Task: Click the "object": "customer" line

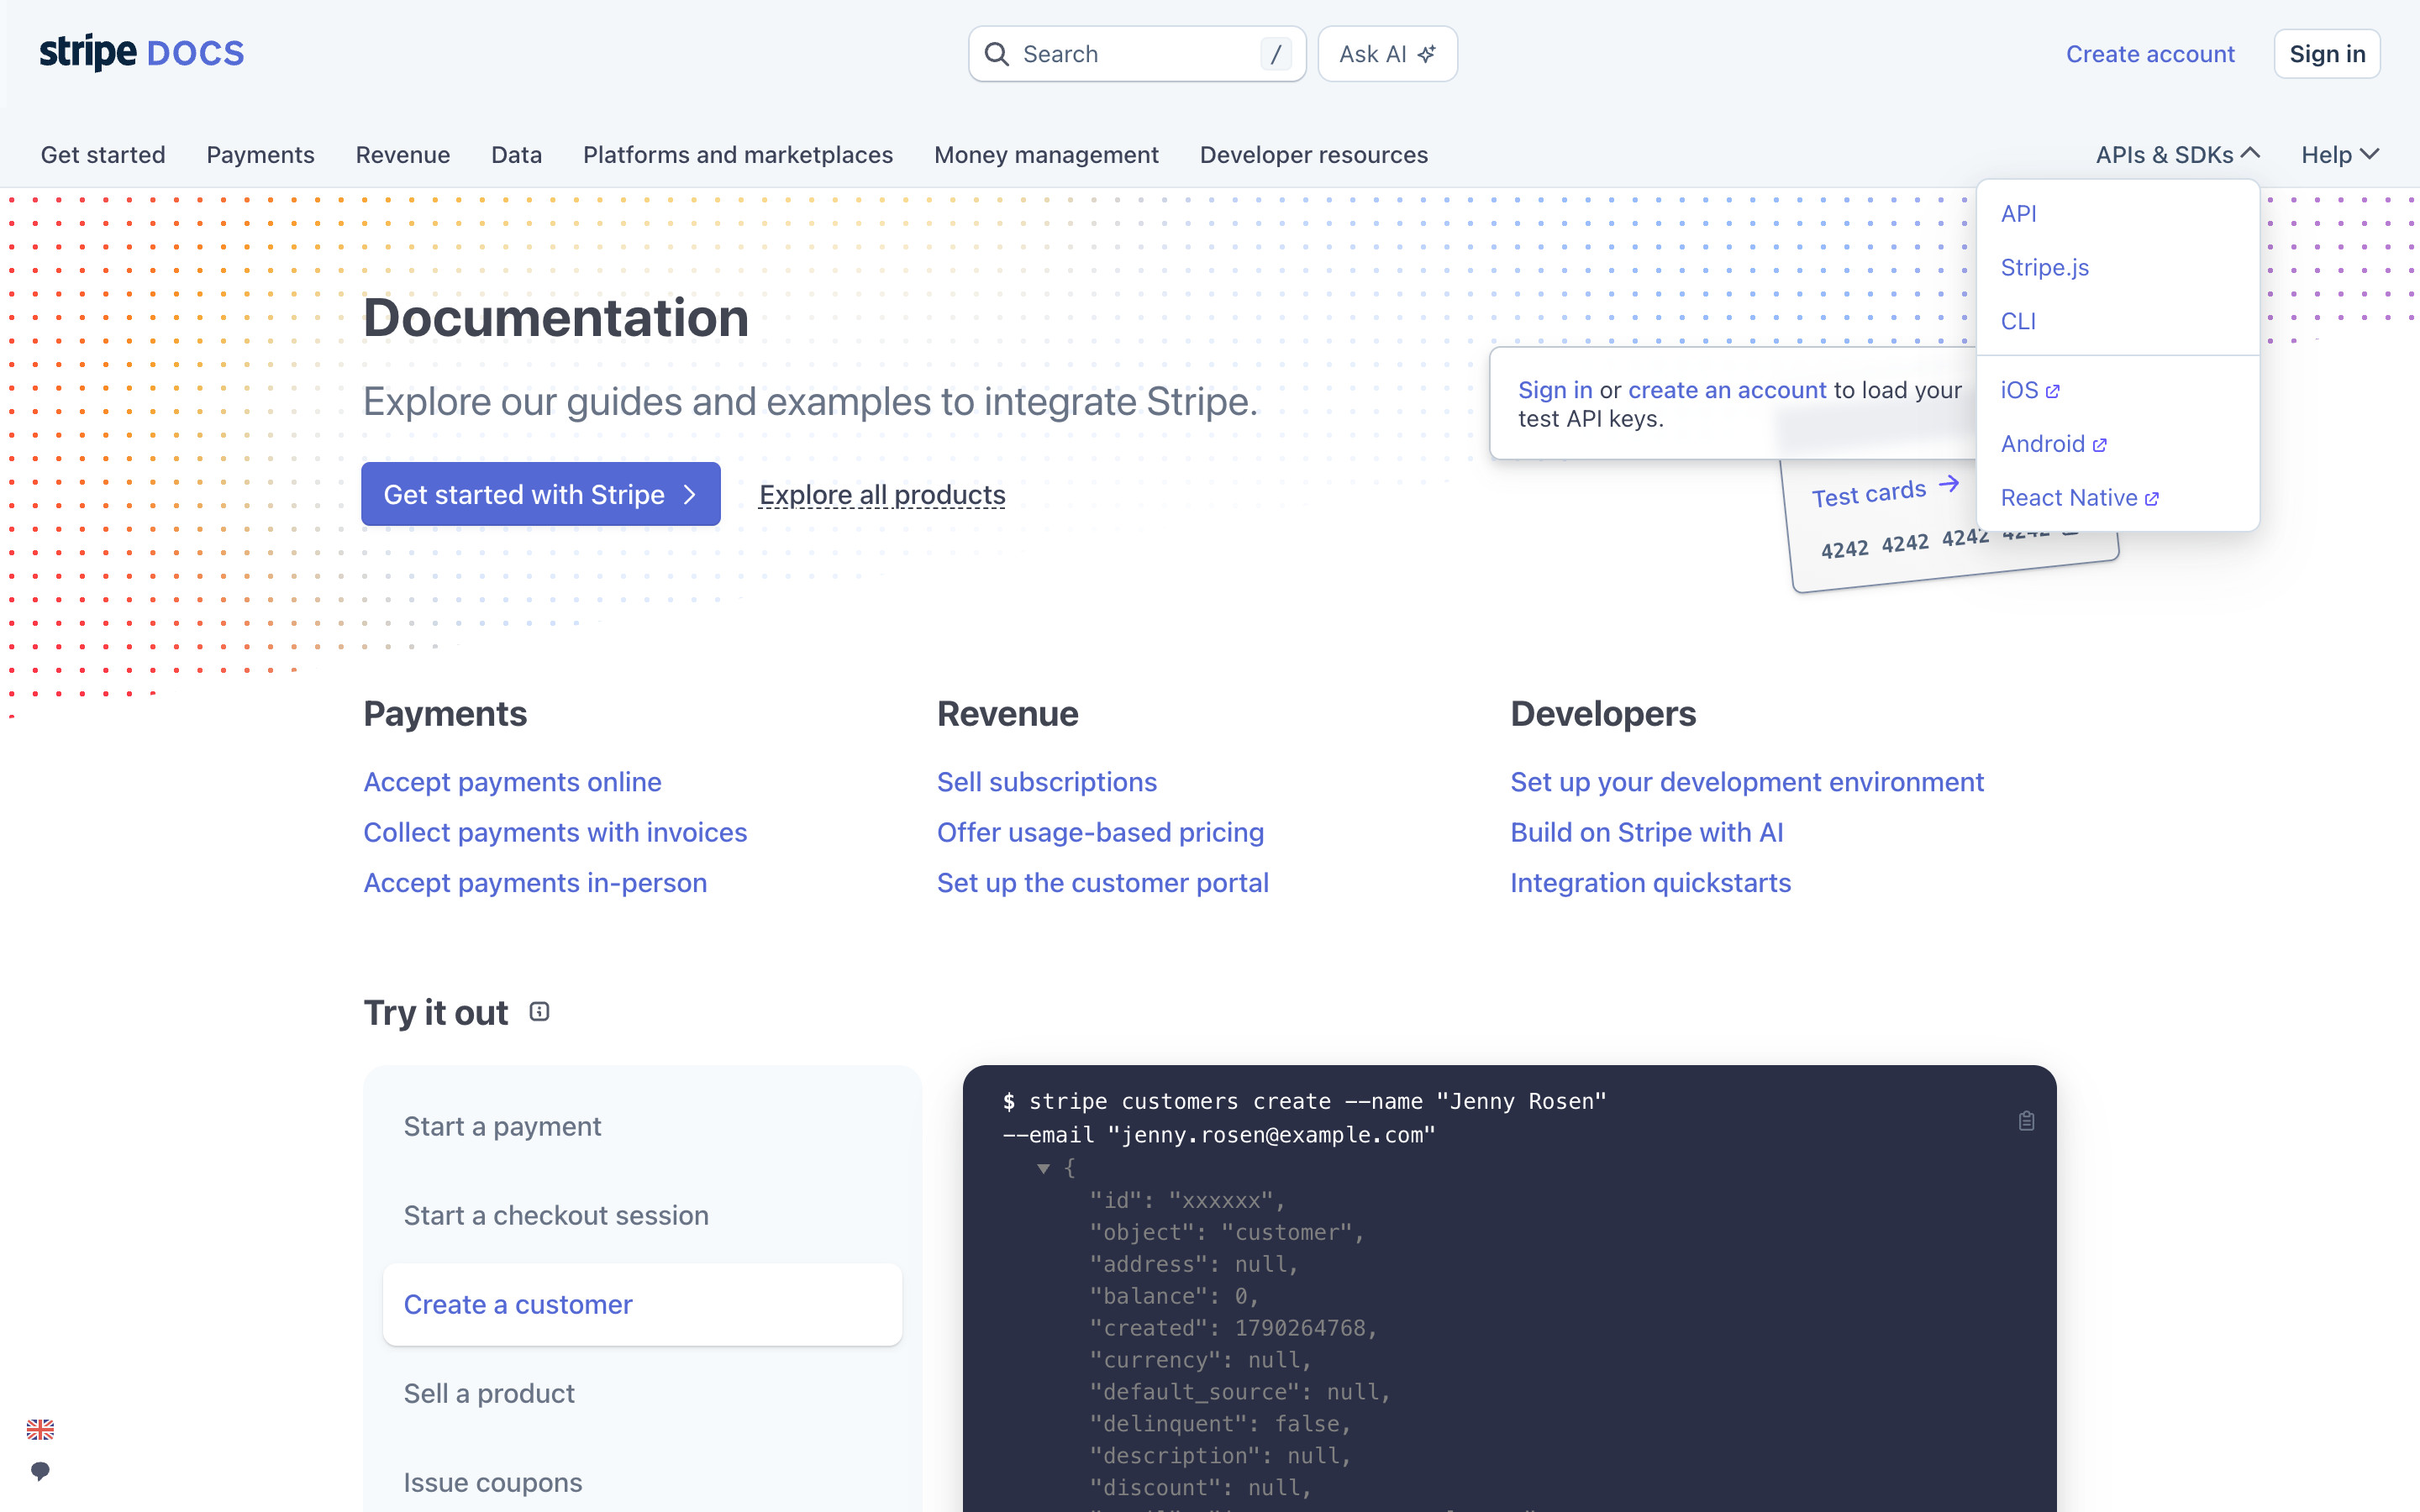Action: coord(1227,1232)
